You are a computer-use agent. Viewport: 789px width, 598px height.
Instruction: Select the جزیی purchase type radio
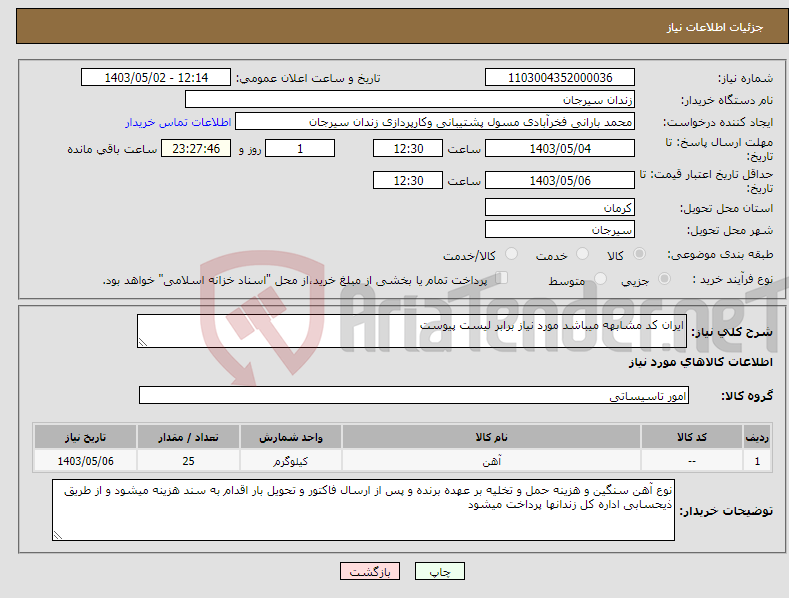coord(664,279)
